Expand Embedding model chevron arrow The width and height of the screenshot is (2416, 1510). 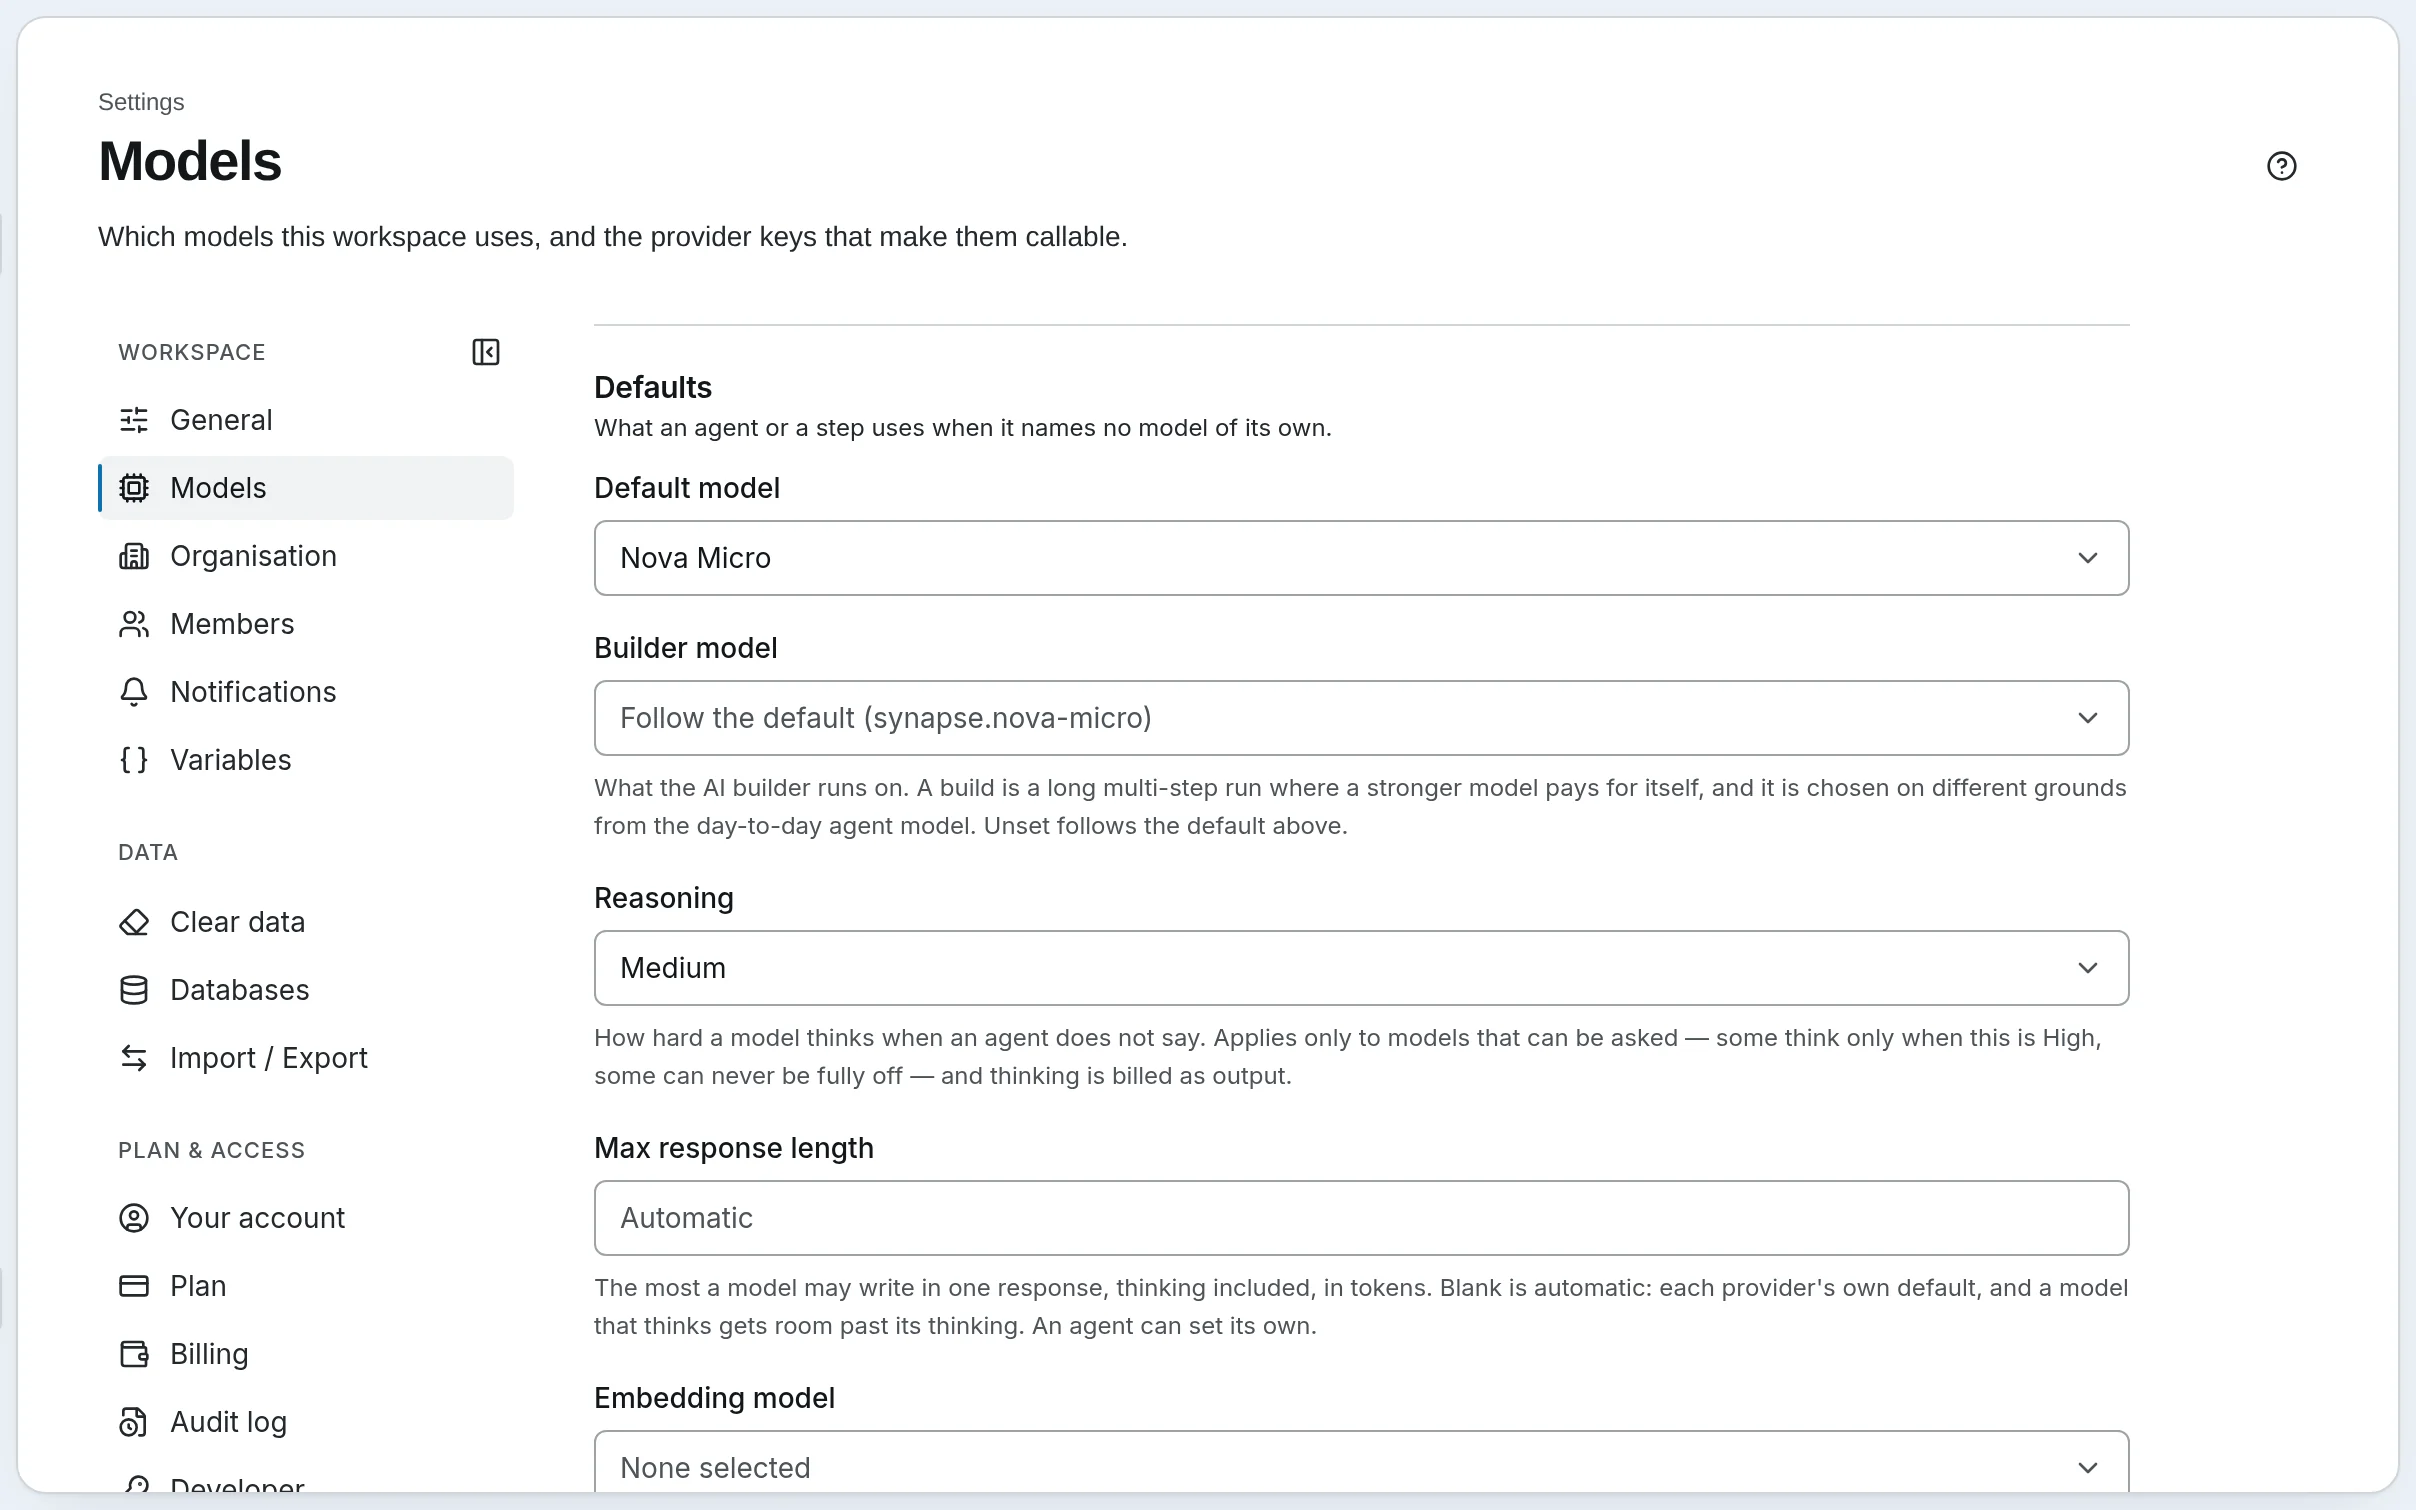2087,1468
